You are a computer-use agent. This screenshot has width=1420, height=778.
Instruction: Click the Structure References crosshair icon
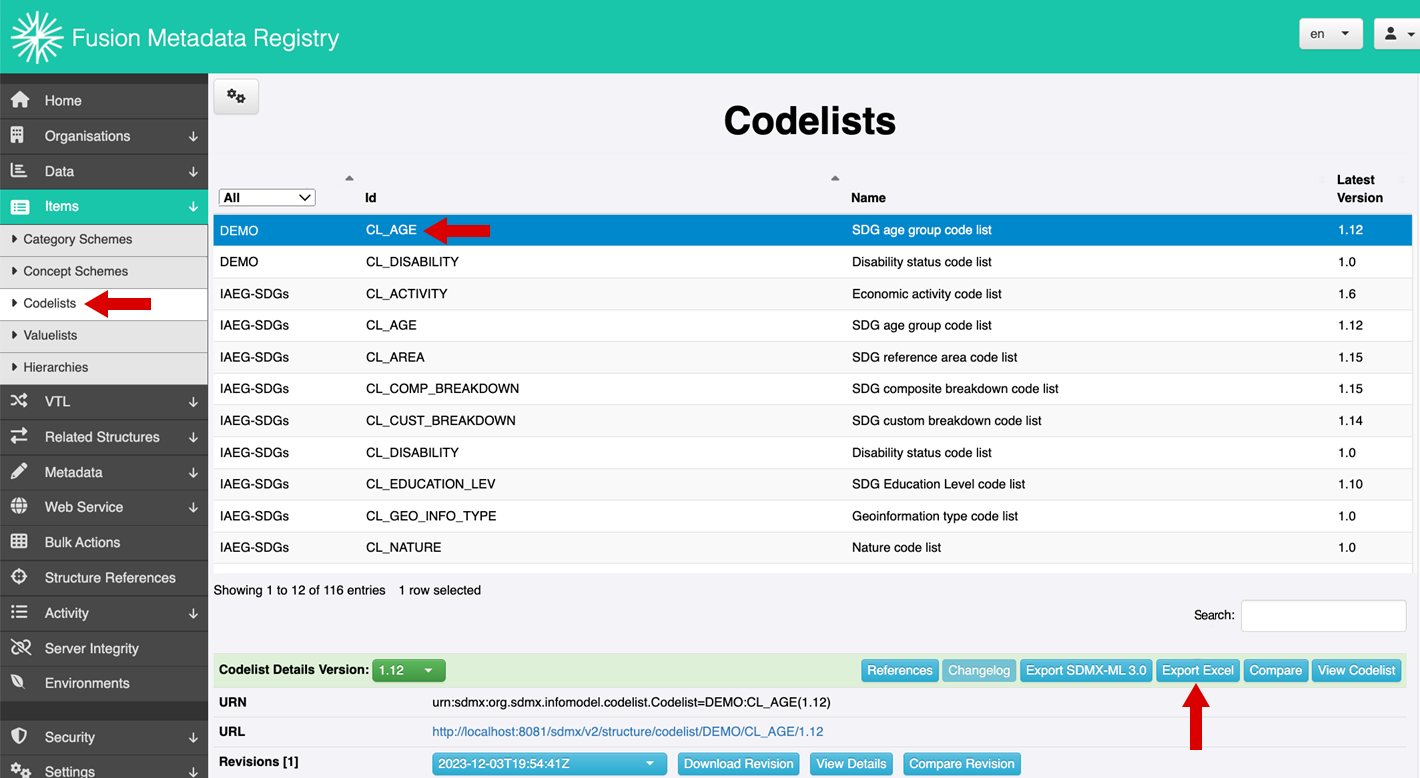tap(19, 577)
